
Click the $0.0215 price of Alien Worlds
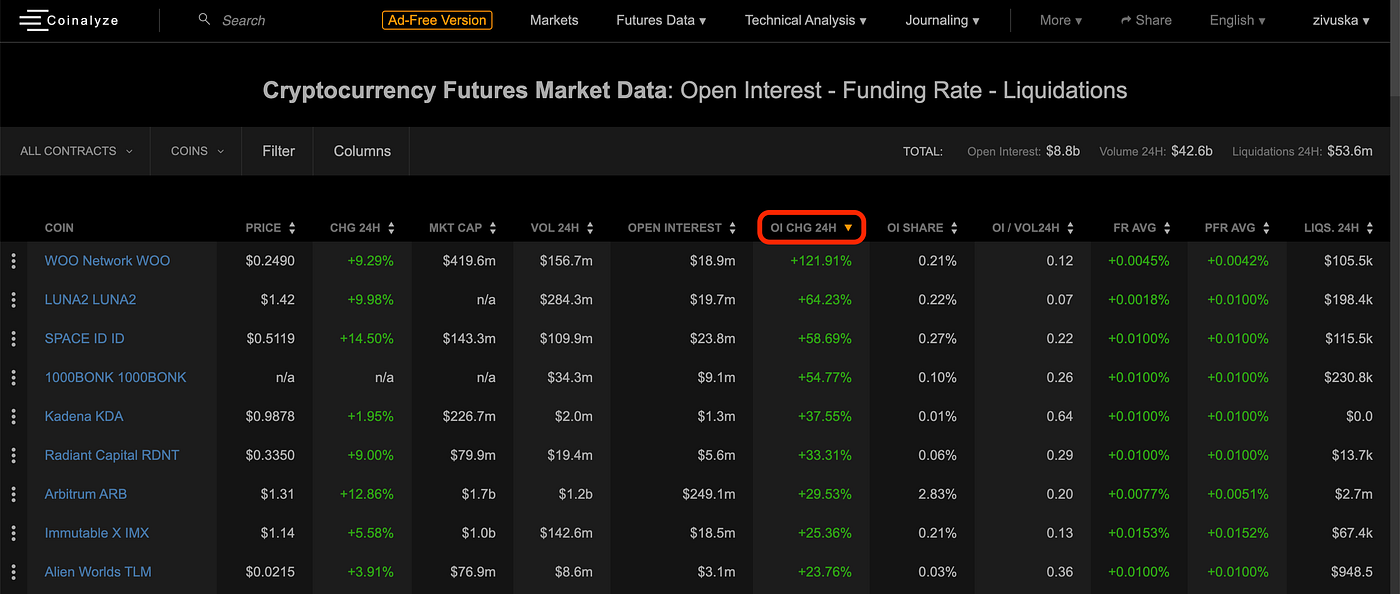pos(270,573)
